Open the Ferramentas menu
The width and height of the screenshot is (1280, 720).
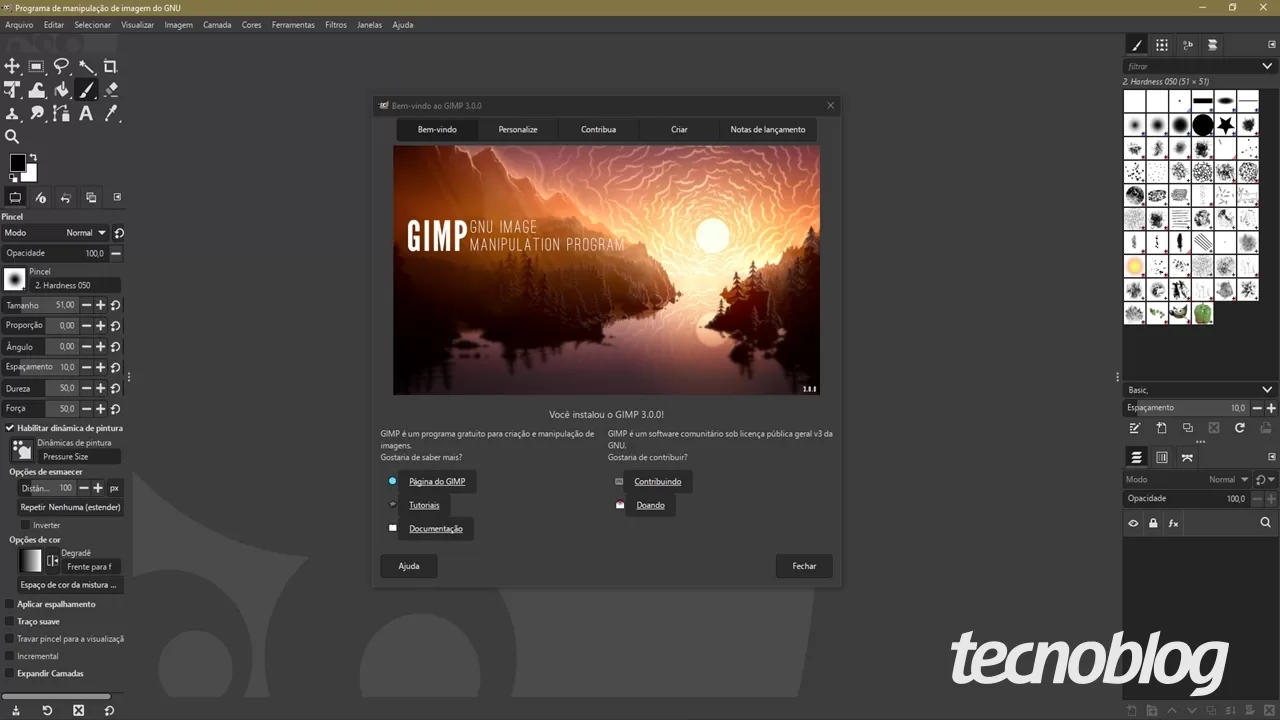(x=293, y=25)
